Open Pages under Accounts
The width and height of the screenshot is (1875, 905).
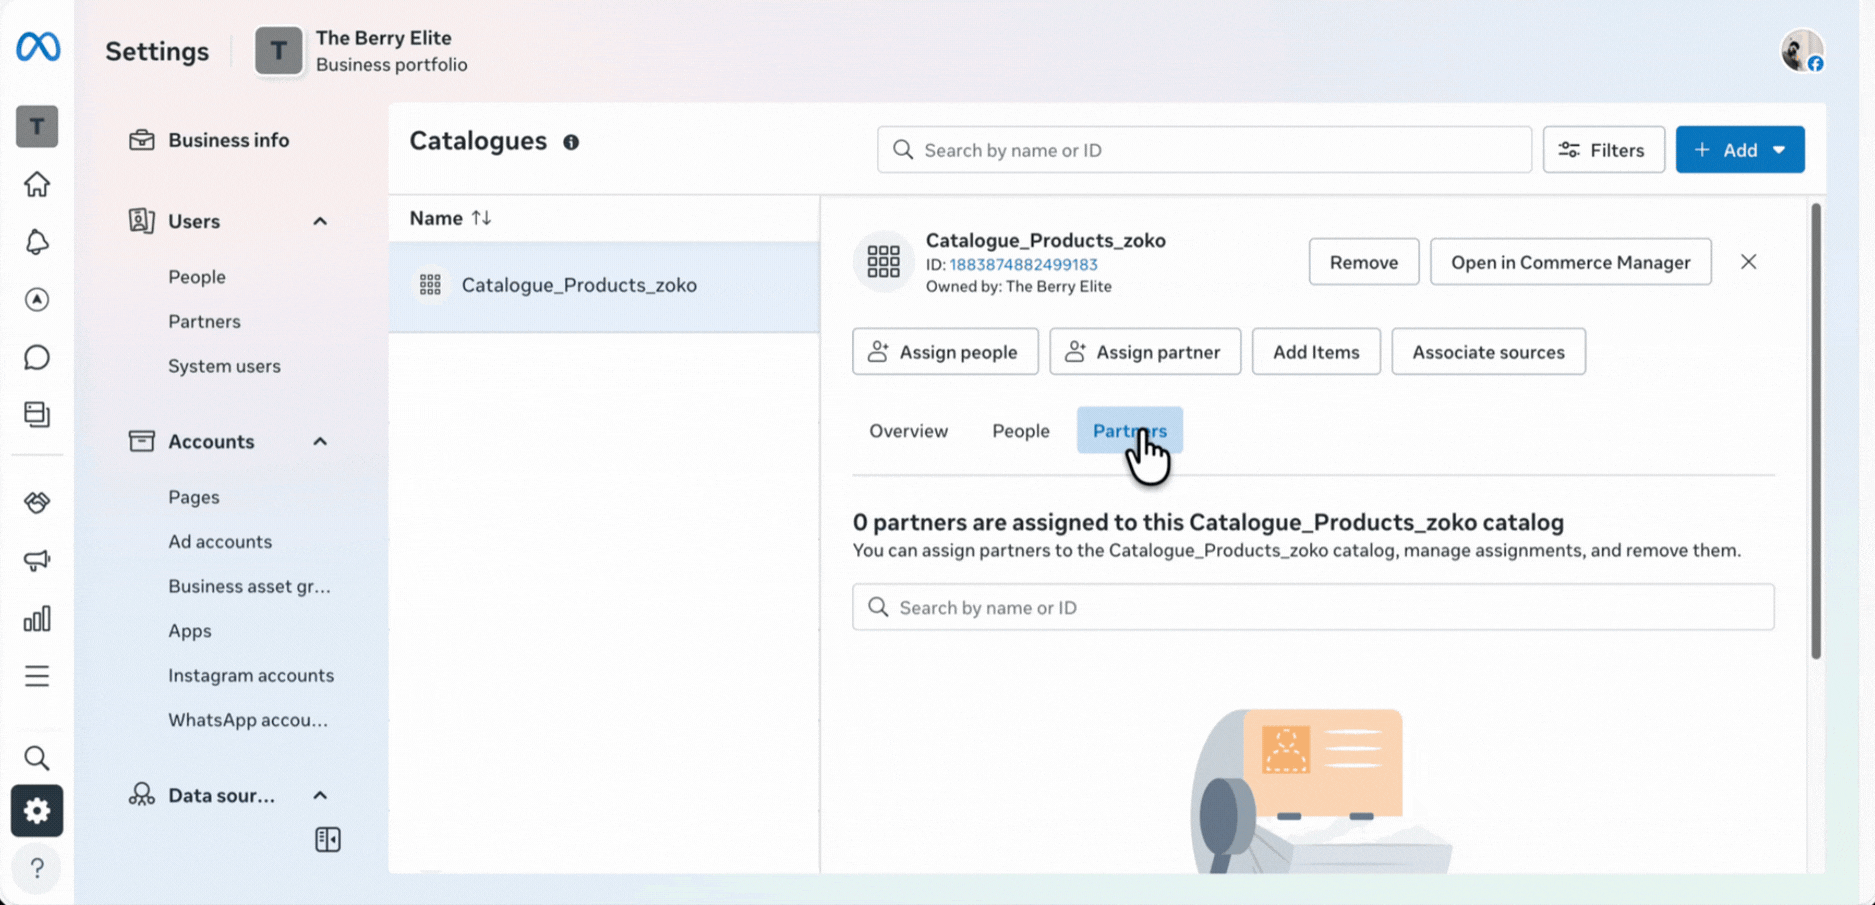pos(194,497)
